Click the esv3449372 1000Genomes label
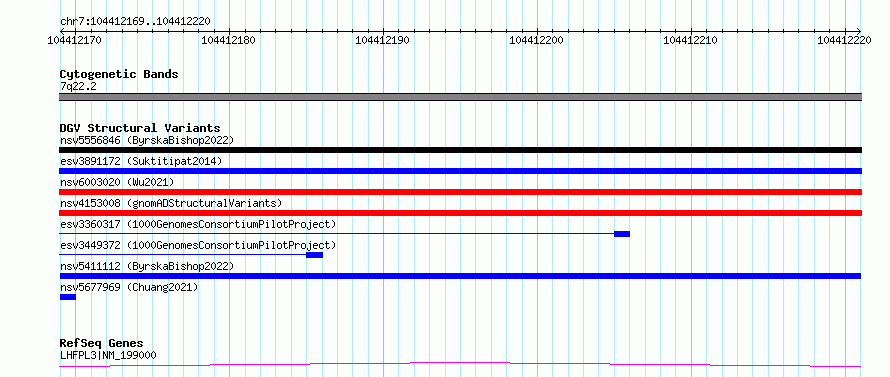Viewport: 890px width, 377px height. click(198, 245)
